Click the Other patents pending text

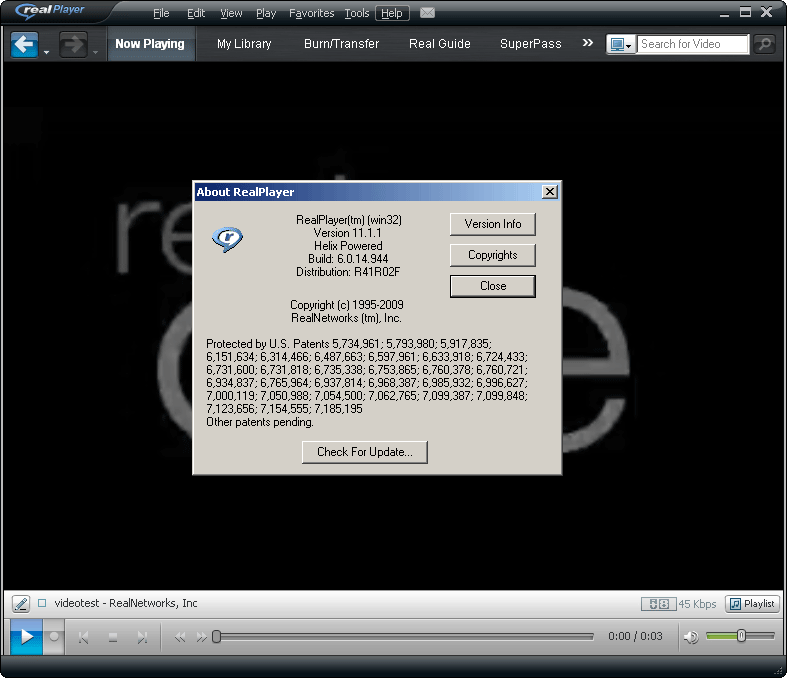tap(260, 422)
